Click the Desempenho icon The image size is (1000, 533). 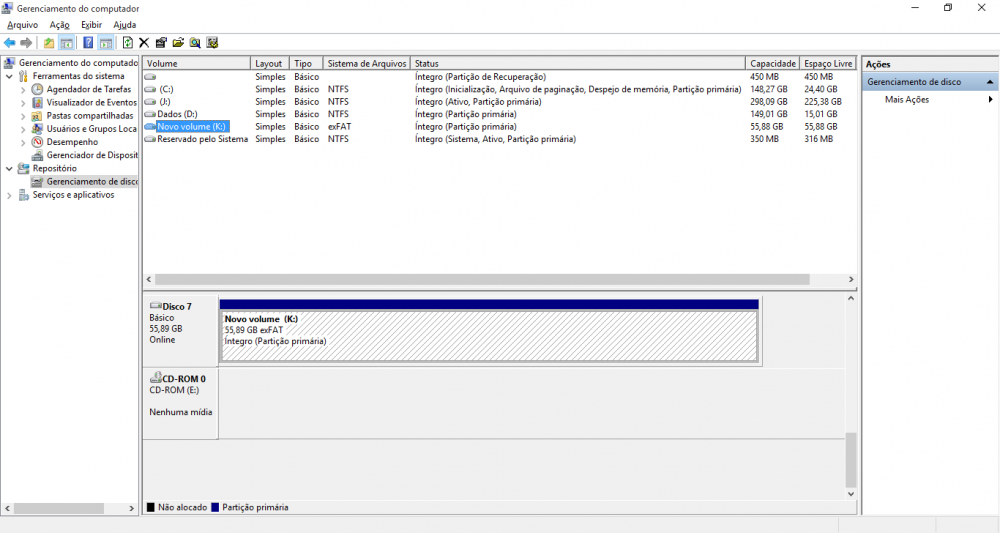click(x=38, y=142)
